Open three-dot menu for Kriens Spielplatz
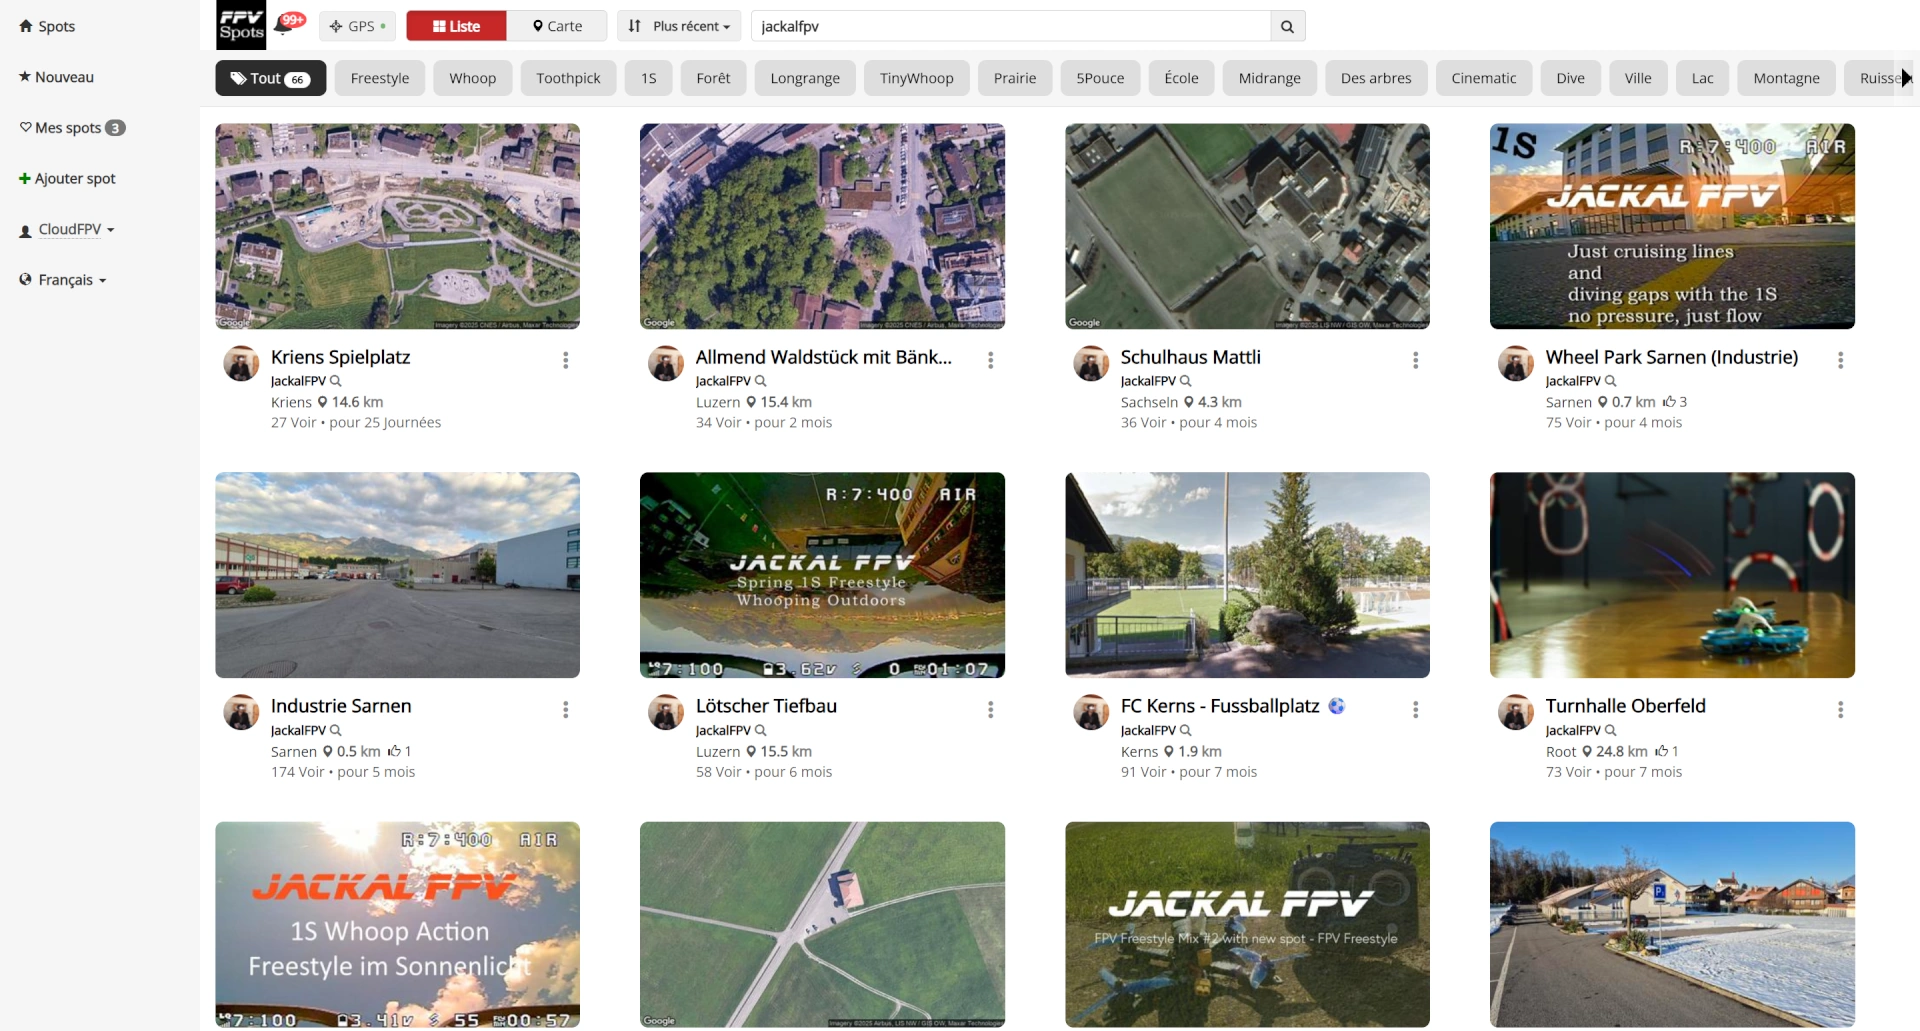Screen dimensions: 1920x1031 tap(565, 360)
